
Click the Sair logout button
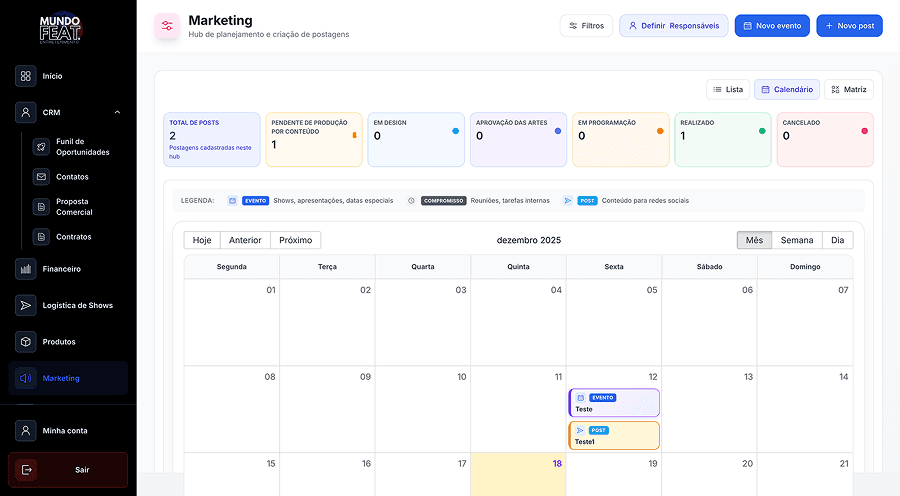click(x=68, y=470)
